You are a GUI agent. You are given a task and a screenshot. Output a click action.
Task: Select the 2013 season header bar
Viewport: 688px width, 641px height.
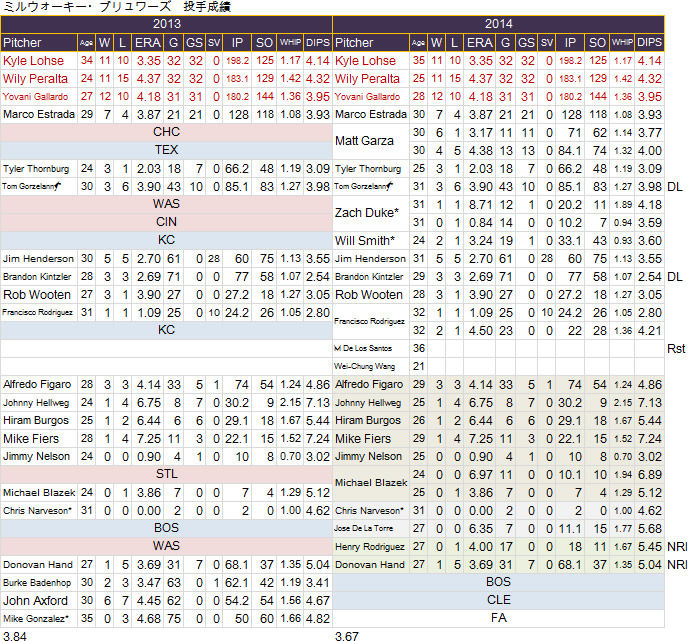pyautogui.click(x=166, y=24)
